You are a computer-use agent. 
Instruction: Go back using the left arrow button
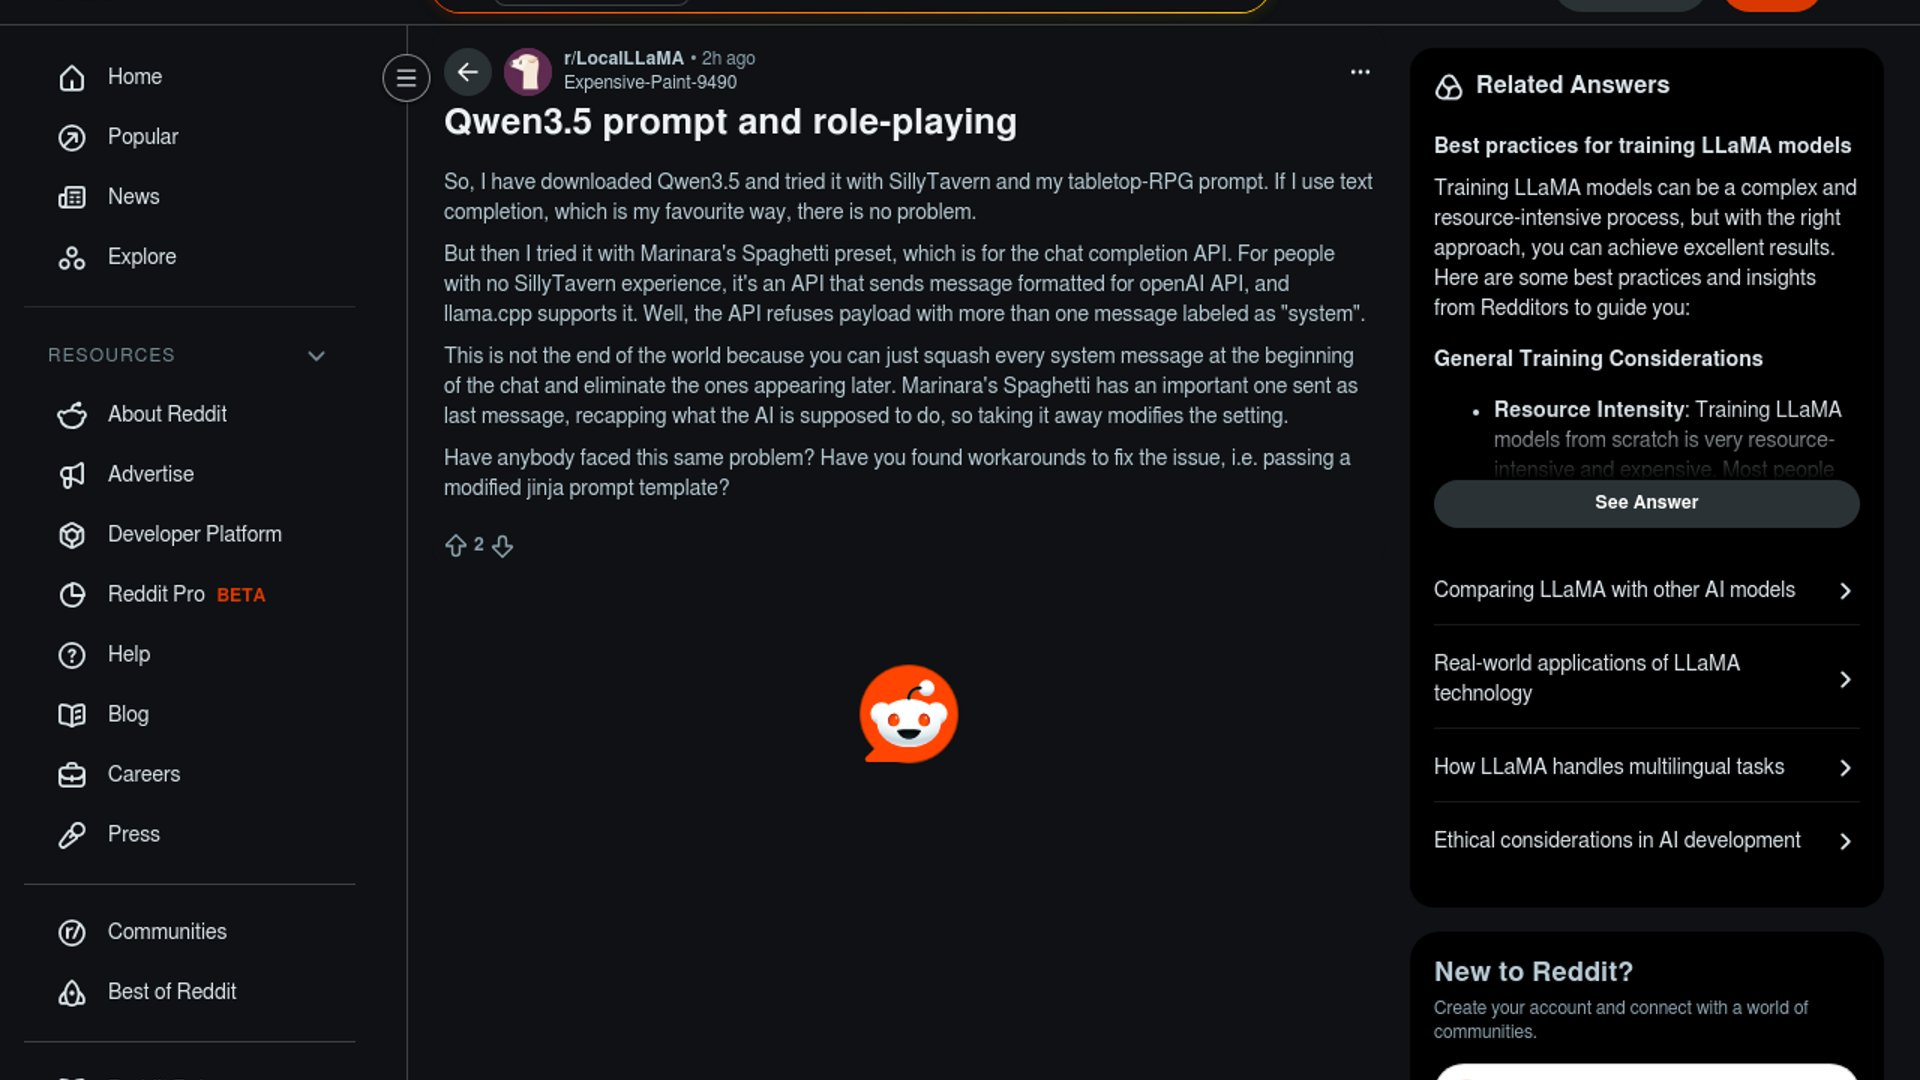coord(467,72)
